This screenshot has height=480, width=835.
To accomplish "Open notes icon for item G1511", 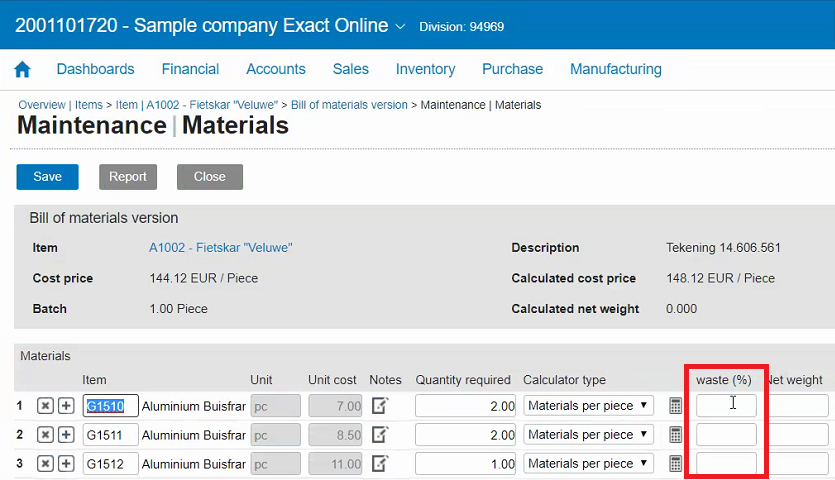I will coord(380,434).
